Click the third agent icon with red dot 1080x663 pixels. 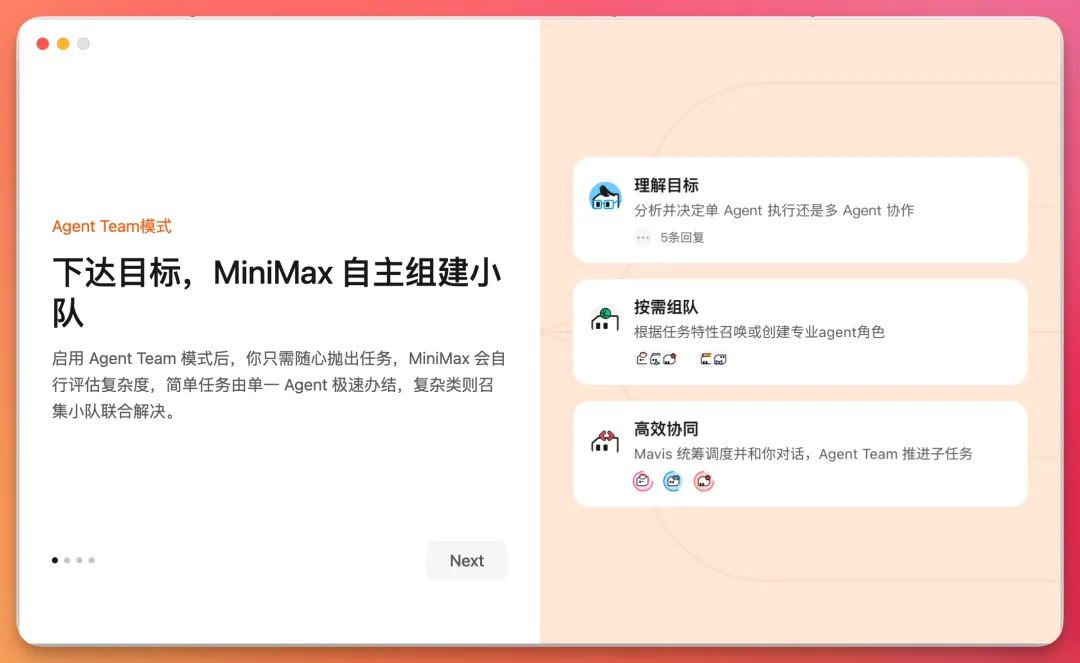(669, 359)
